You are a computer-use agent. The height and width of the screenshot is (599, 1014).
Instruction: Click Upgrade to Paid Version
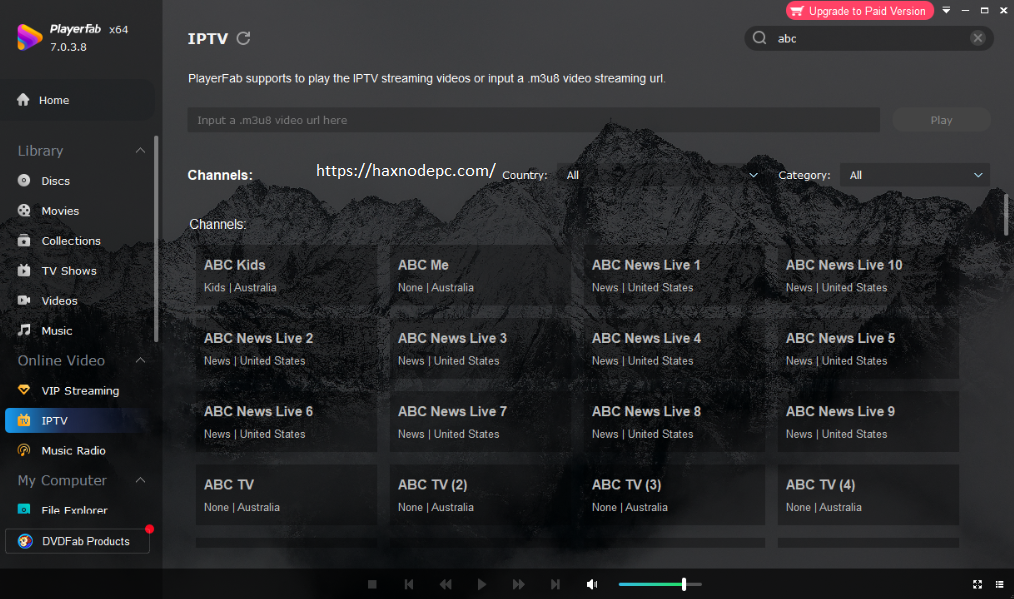pyautogui.click(x=859, y=11)
